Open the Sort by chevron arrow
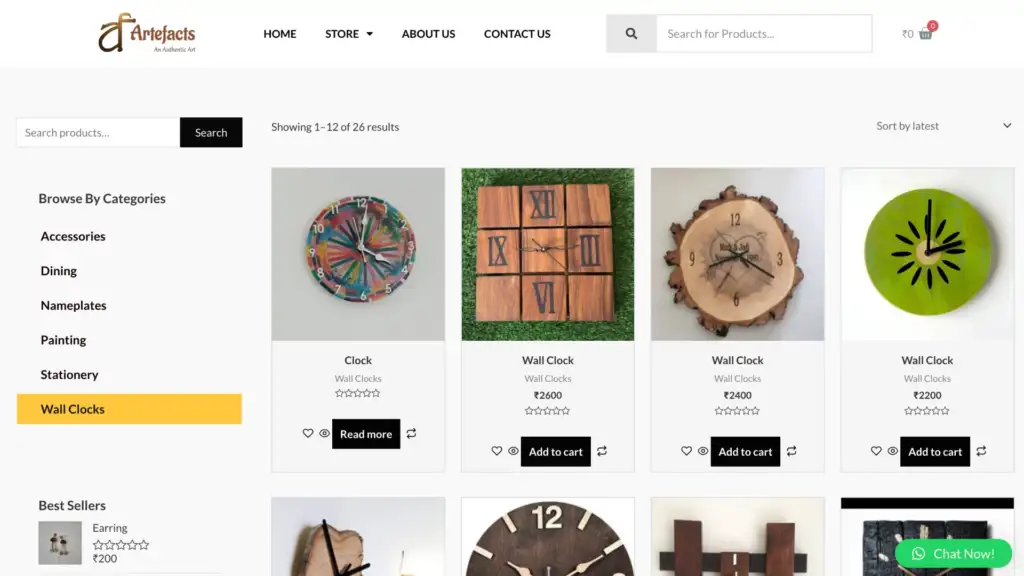This screenshot has width=1024, height=576. 1008,125
